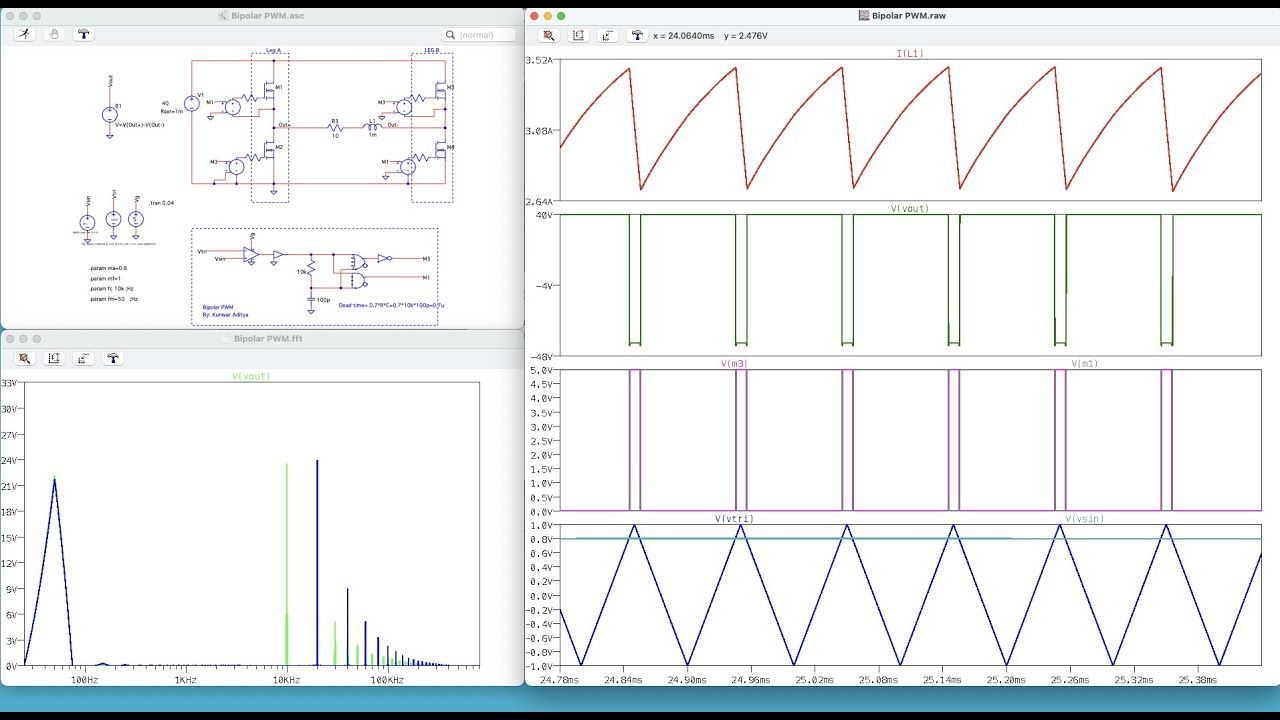Click the zoom-to-fit icon in Bipolar PWM.fft toolbar
Image resolution: width=1280 pixels, height=720 pixels.
[25, 358]
